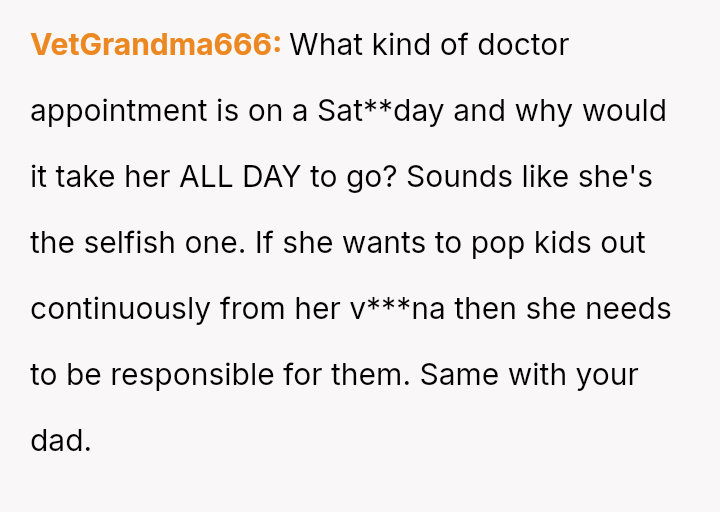Open the VetGrandma666 username profile link
Screen dimensions: 720x512
point(156,45)
